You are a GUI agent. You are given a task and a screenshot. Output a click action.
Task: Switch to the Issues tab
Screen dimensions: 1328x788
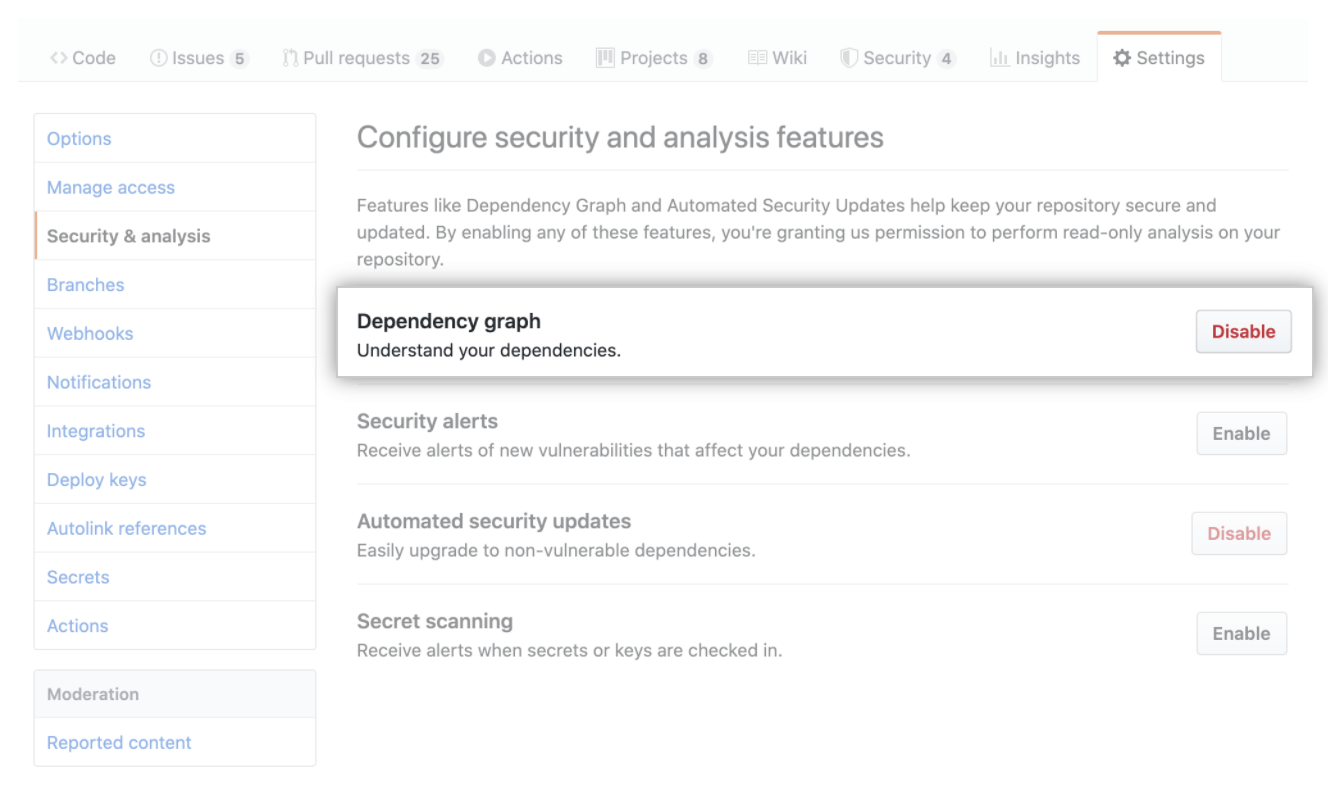pos(199,58)
